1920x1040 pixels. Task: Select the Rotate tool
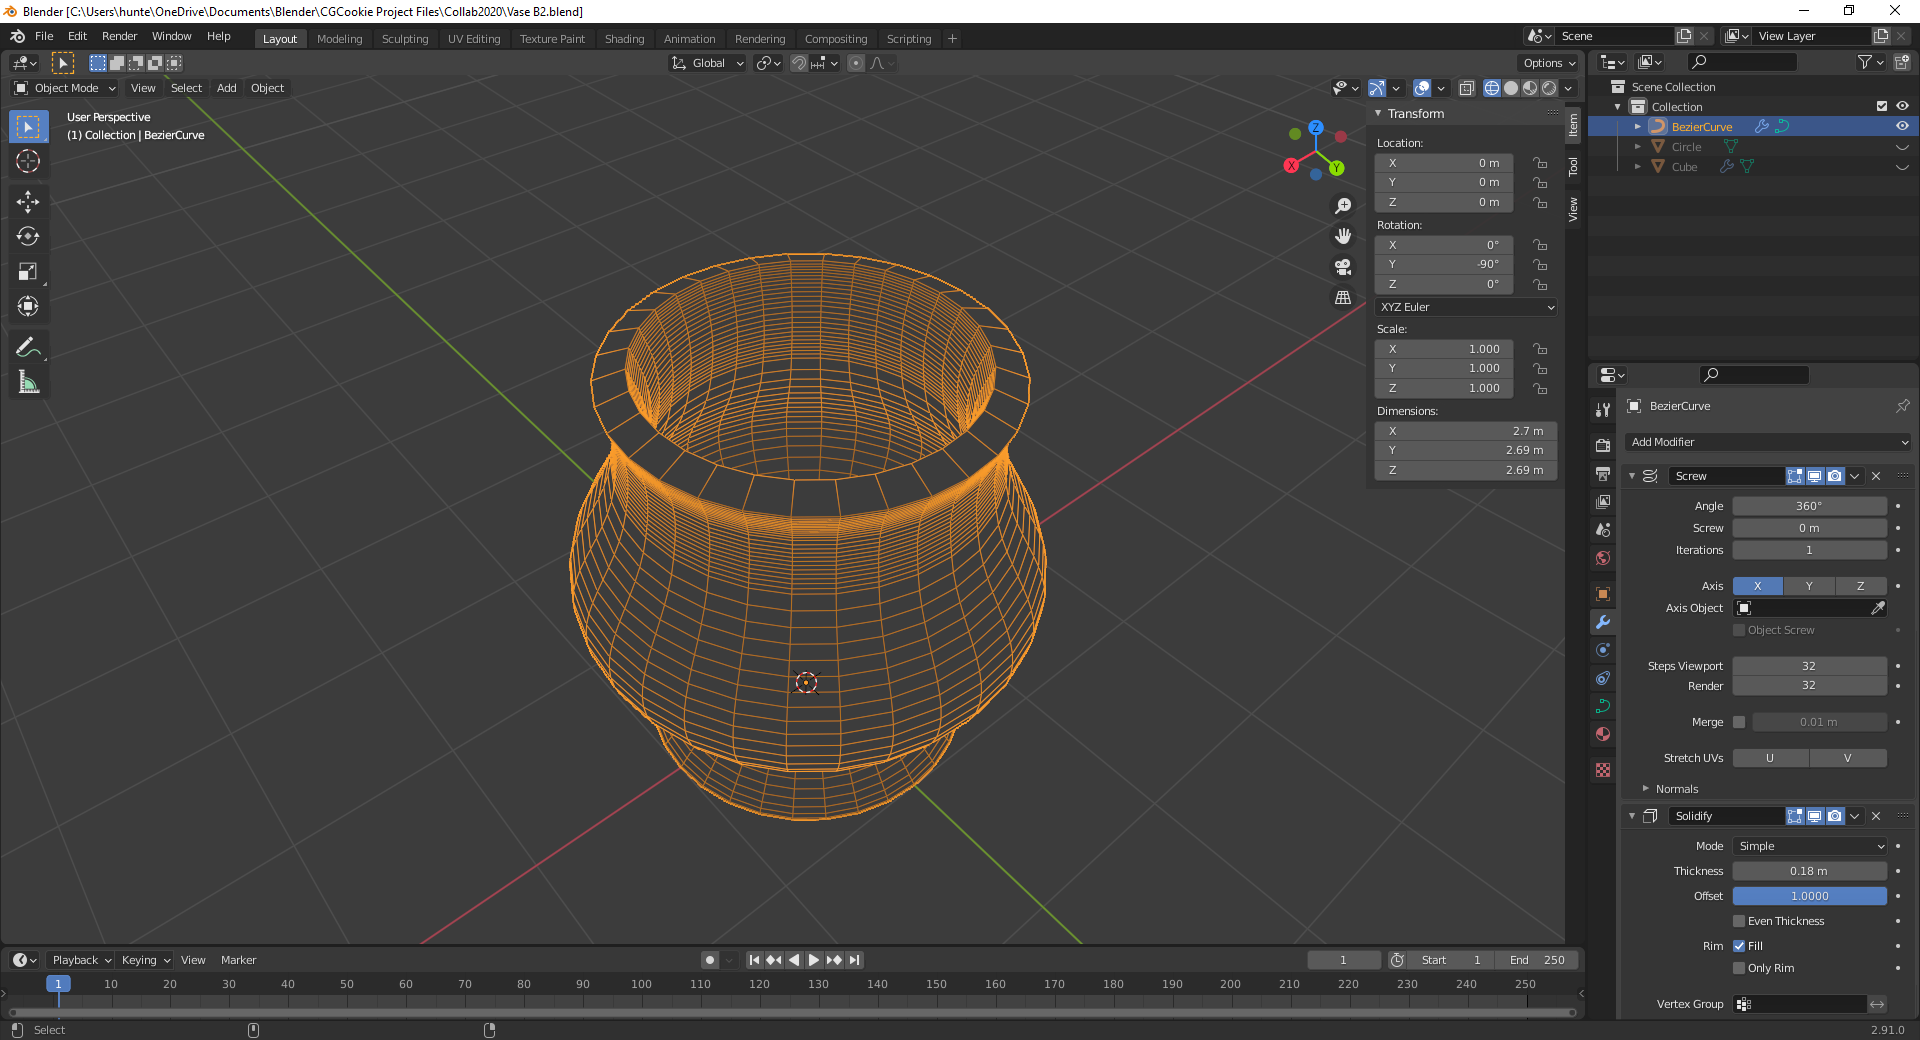[x=28, y=237]
